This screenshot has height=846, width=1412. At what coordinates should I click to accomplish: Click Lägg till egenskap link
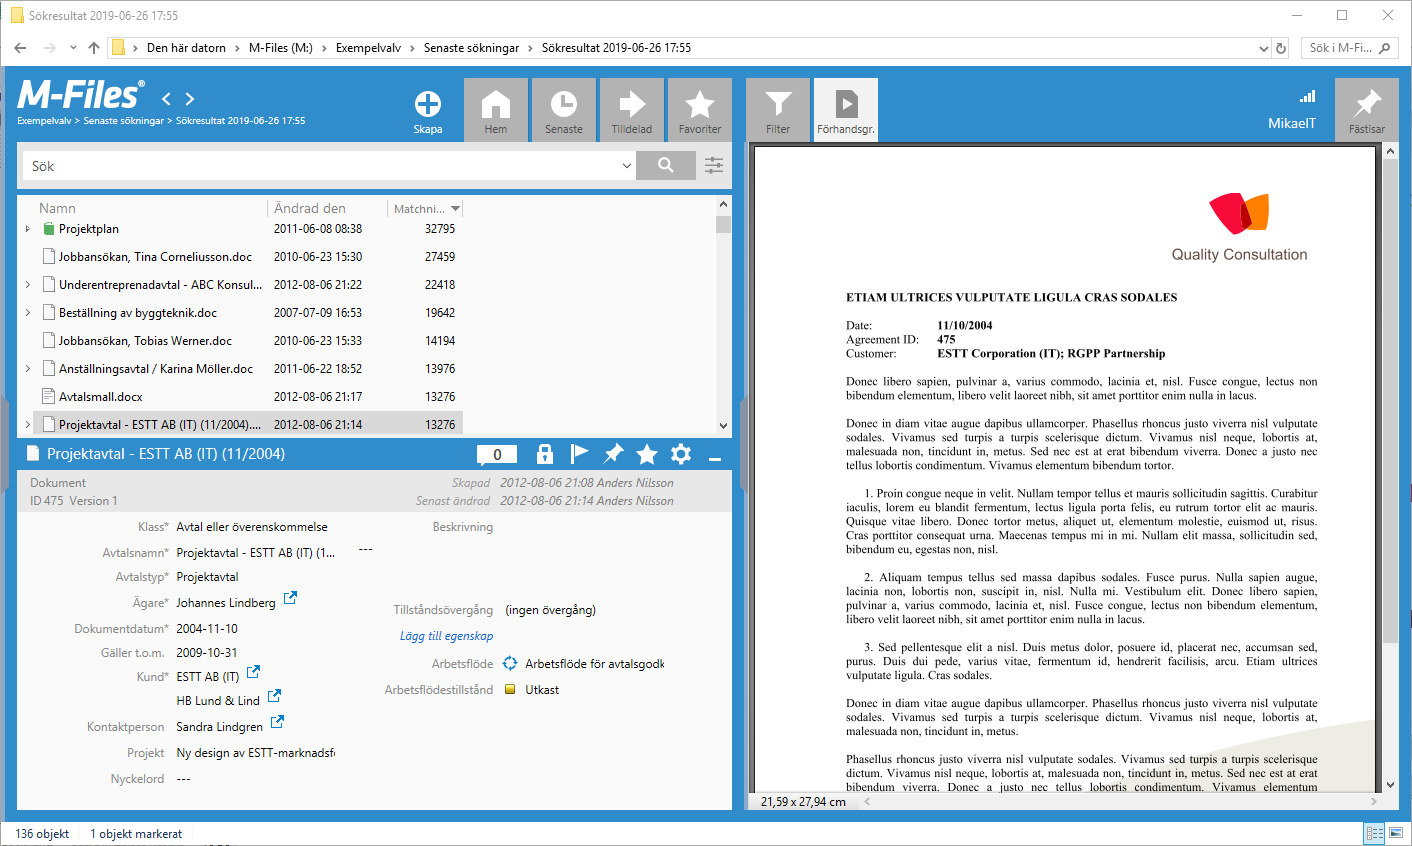pyautogui.click(x=446, y=636)
